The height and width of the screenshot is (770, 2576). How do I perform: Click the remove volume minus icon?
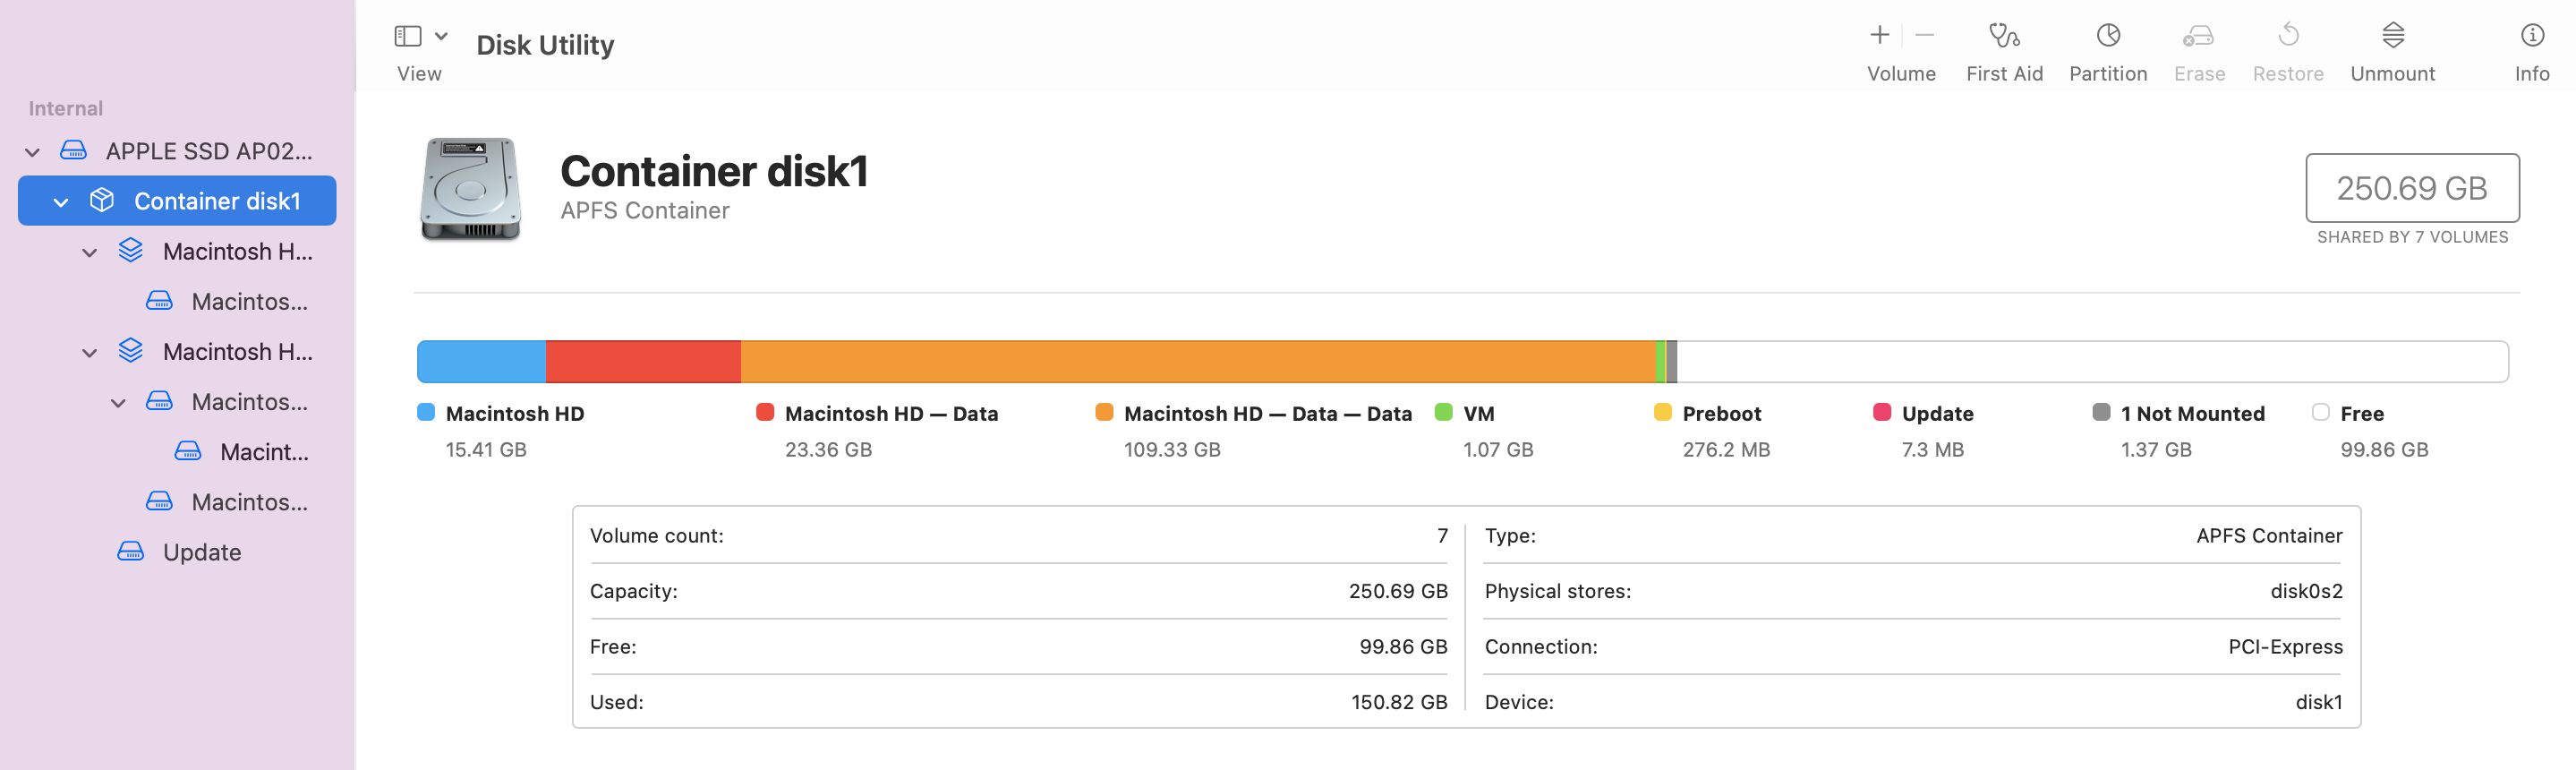pos(1924,36)
